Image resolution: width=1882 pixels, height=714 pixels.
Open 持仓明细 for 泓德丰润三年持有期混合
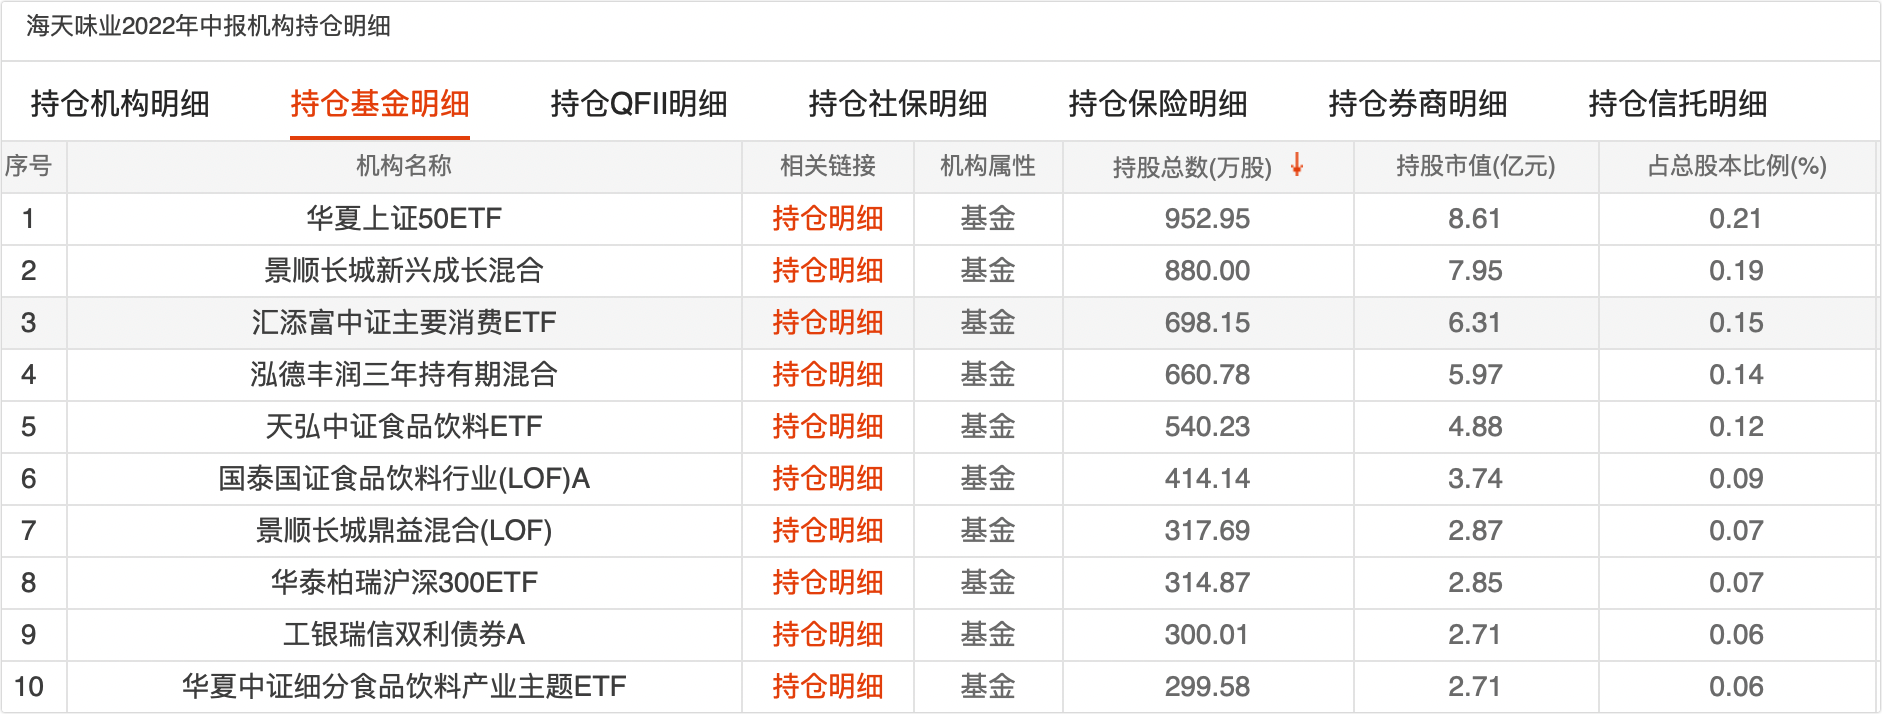coord(828,375)
